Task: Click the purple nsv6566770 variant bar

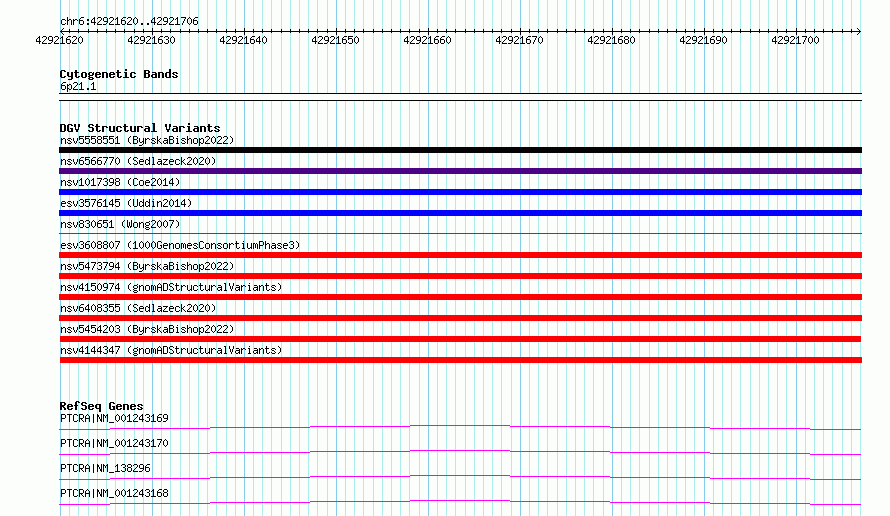Action: point(460,171)
